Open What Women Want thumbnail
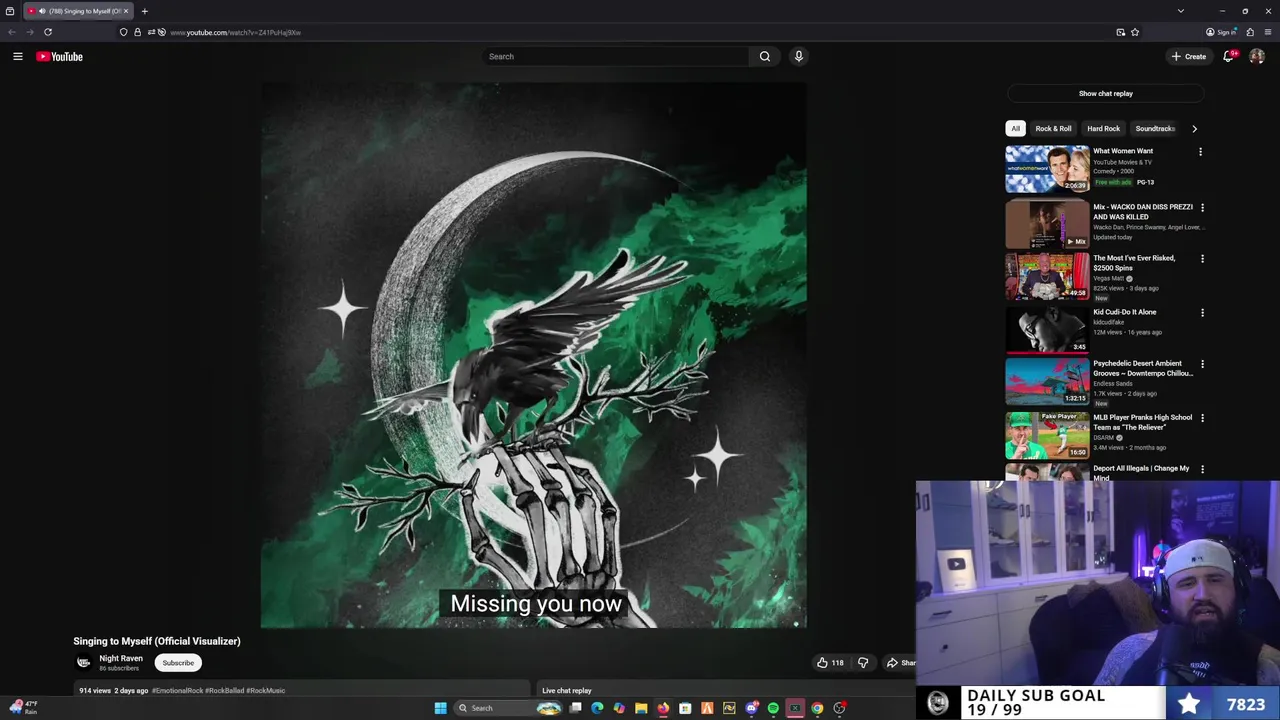1280x720 pixels. coord(1047,168)
